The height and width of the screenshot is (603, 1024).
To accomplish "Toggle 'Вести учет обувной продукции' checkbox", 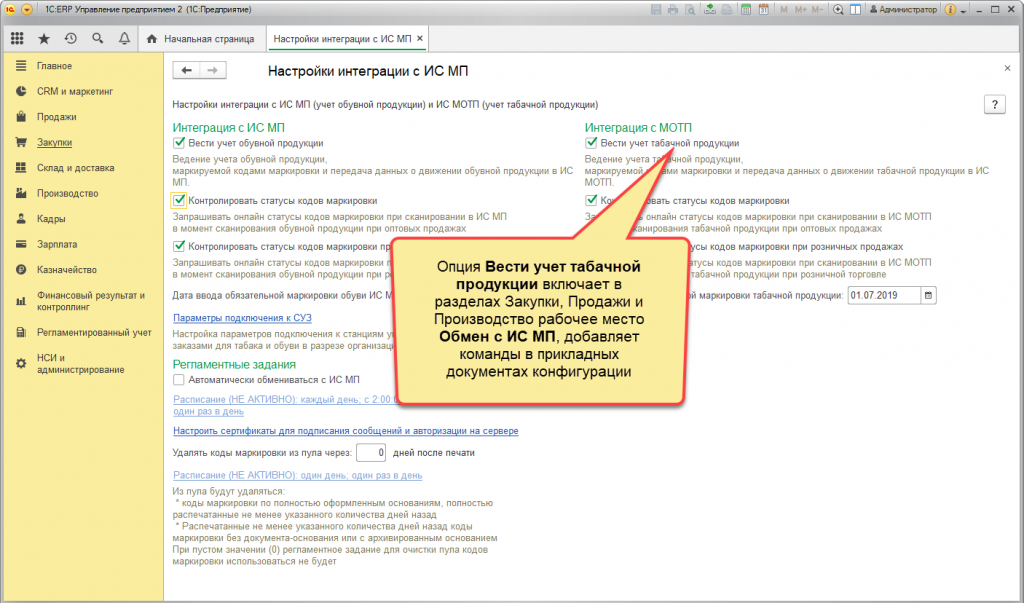I will pyautogui.click(x=179, y=144).
